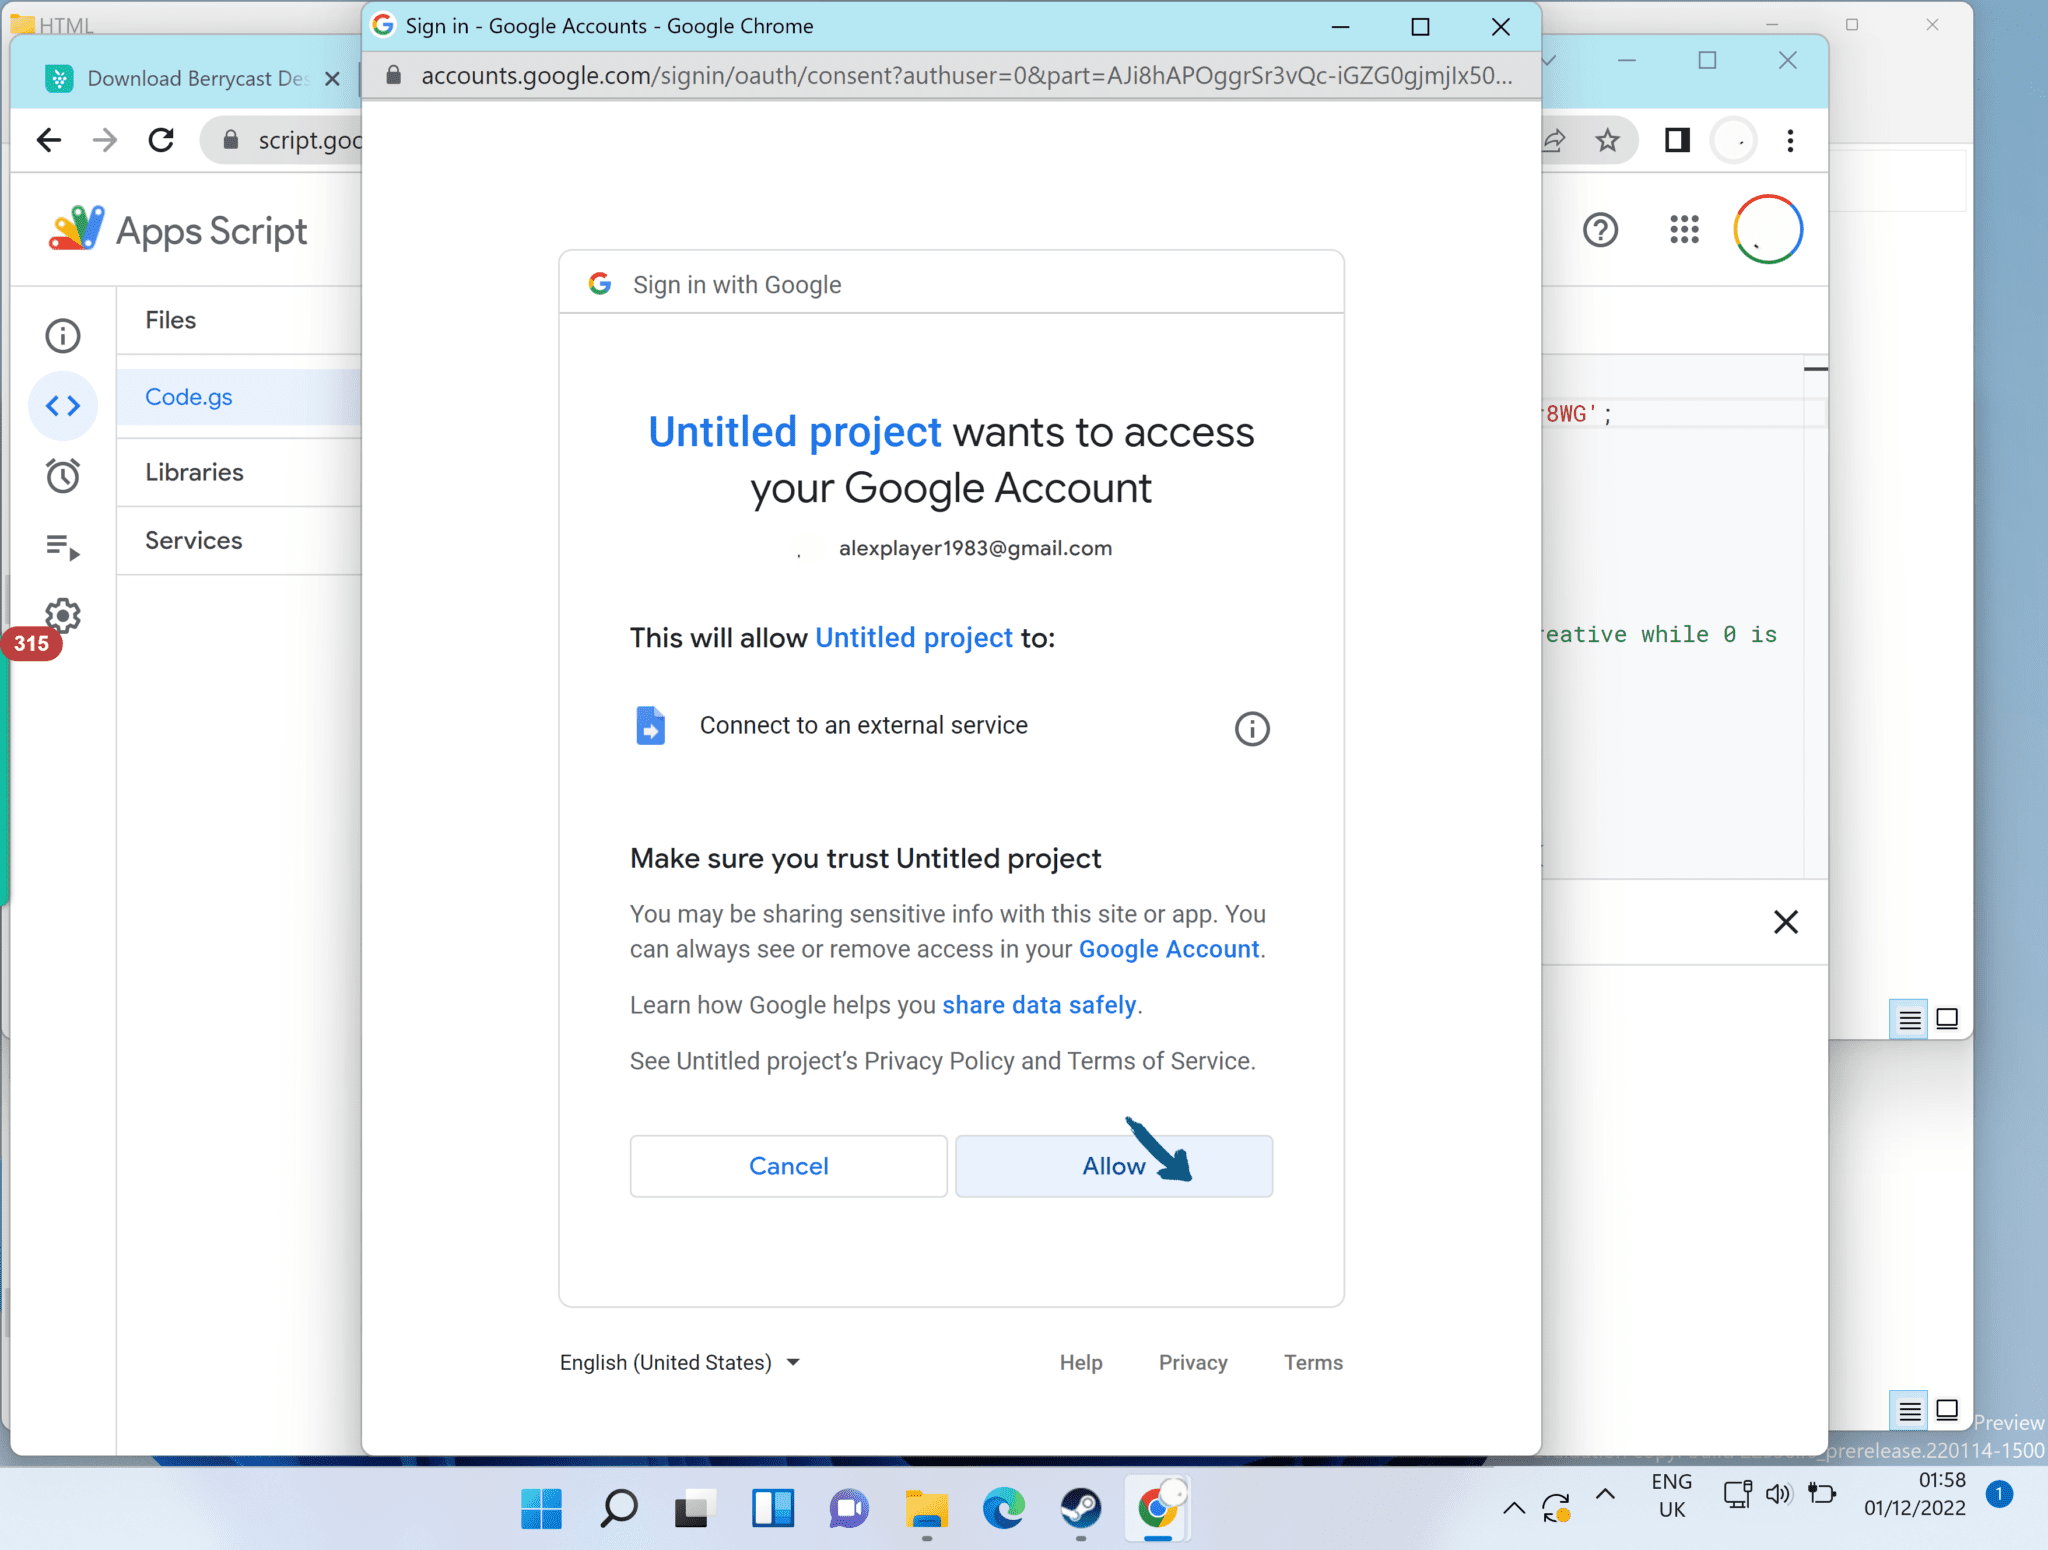
Task: Open the Google apps grid icon
Action: click(x=1684, y=230)
